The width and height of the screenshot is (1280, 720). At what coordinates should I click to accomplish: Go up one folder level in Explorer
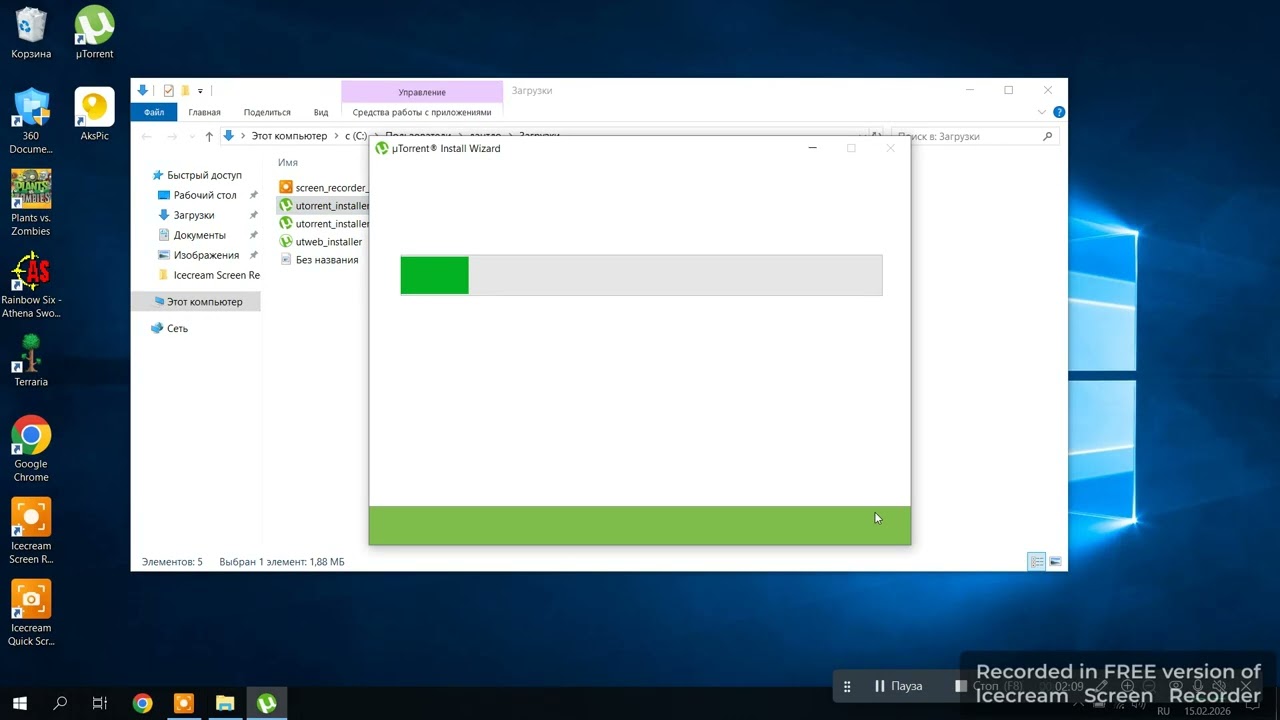tap(209, 136)
